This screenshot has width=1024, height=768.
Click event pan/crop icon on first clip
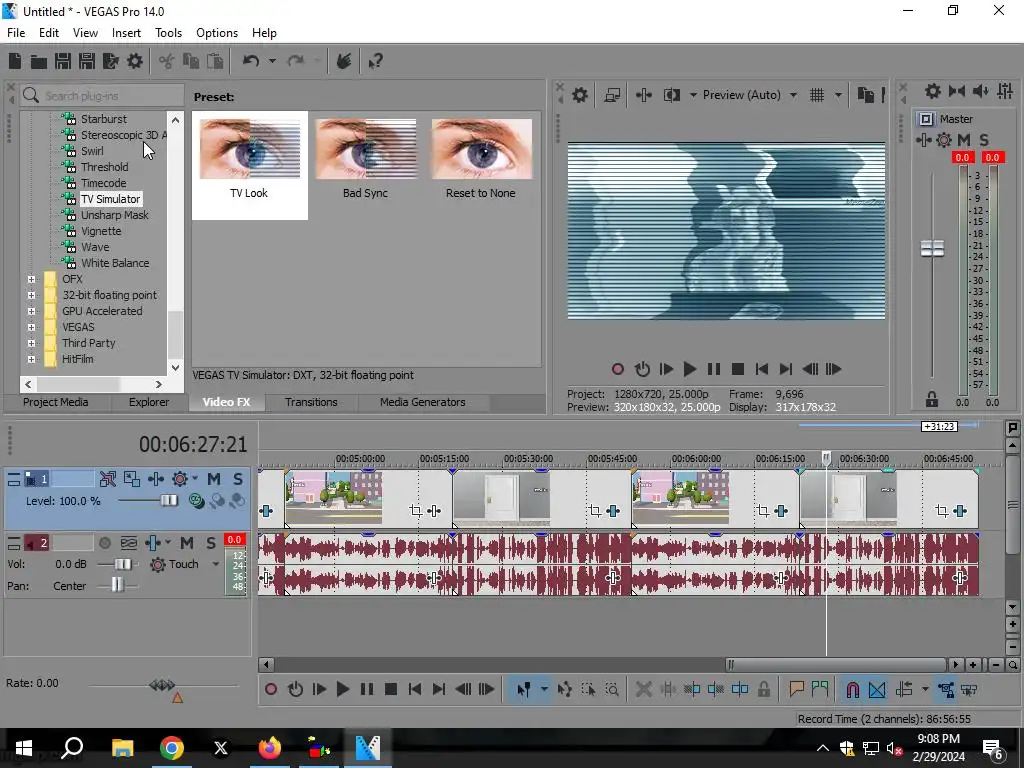tap(415, 511)
